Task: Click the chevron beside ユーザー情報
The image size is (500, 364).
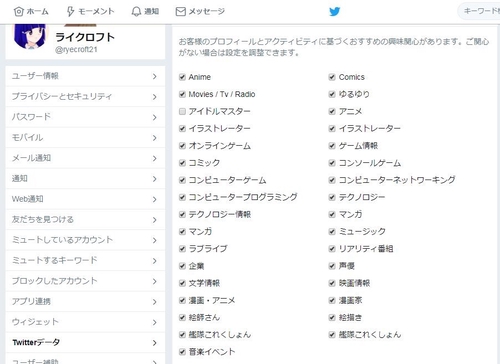Action: pyautogui.click(x=154, y=76)
